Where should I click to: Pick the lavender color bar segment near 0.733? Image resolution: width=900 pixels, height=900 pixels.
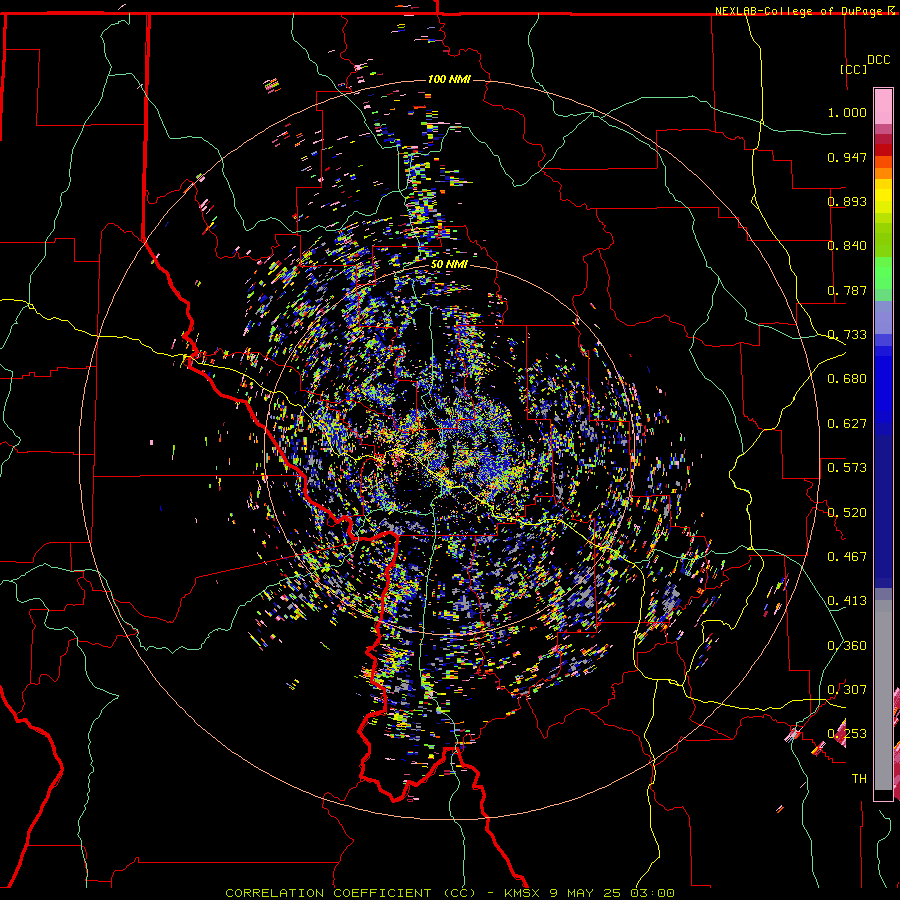click(883, 317)
